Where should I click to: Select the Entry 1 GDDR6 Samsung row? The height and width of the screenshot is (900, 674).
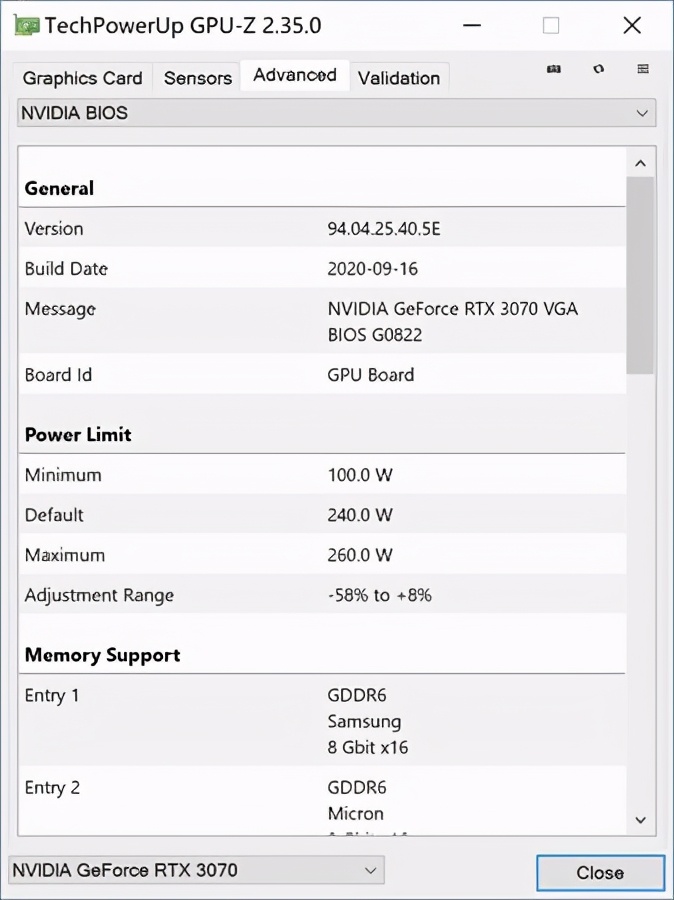pos(330,720)
